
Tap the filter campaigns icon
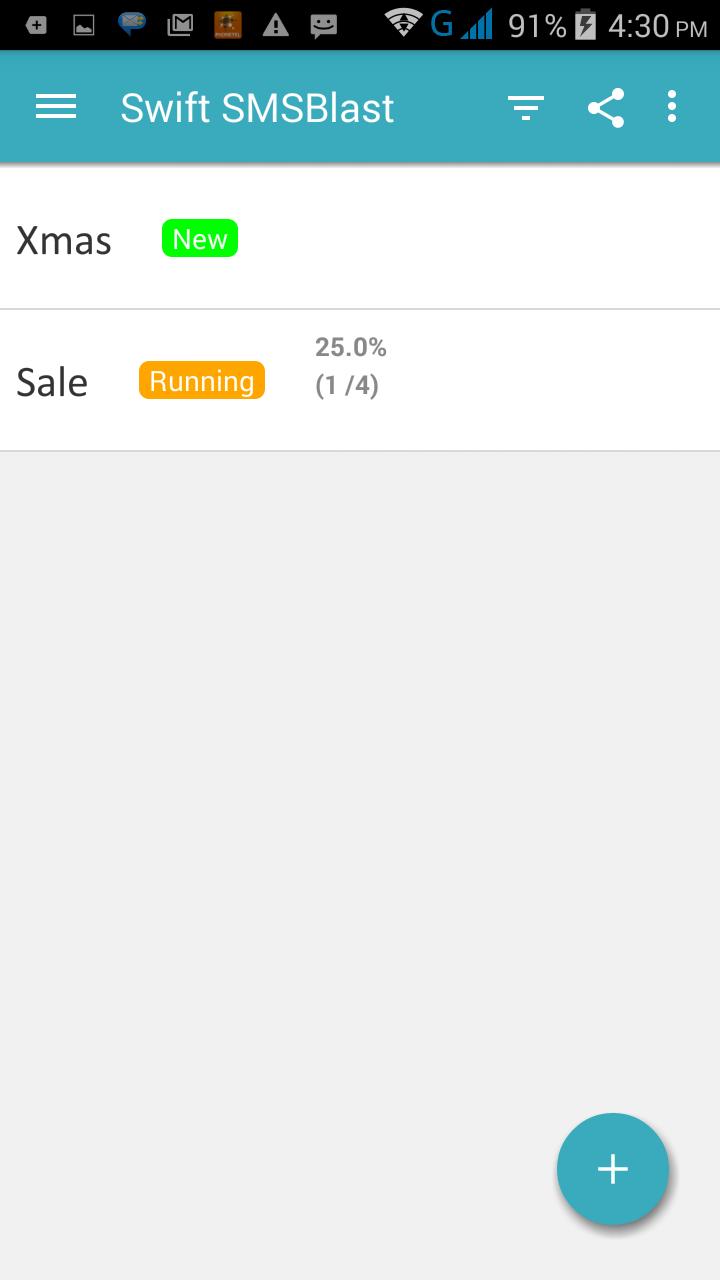[x=525, y=107]
